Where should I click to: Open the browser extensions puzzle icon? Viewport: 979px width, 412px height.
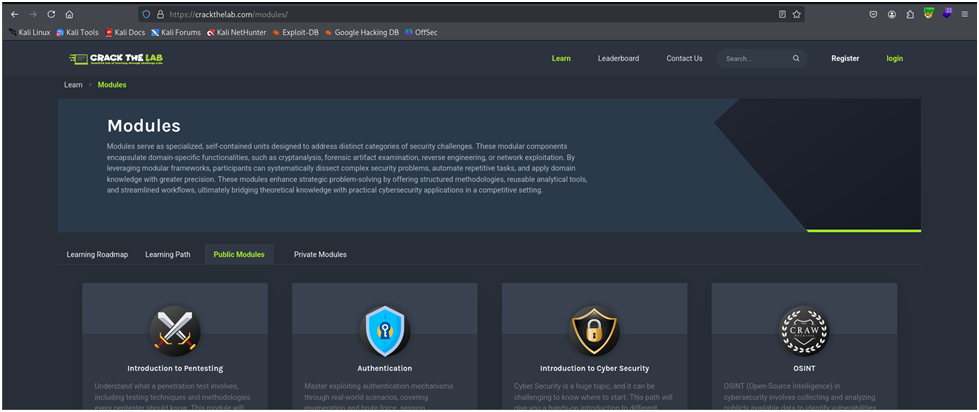click(909, 14)
